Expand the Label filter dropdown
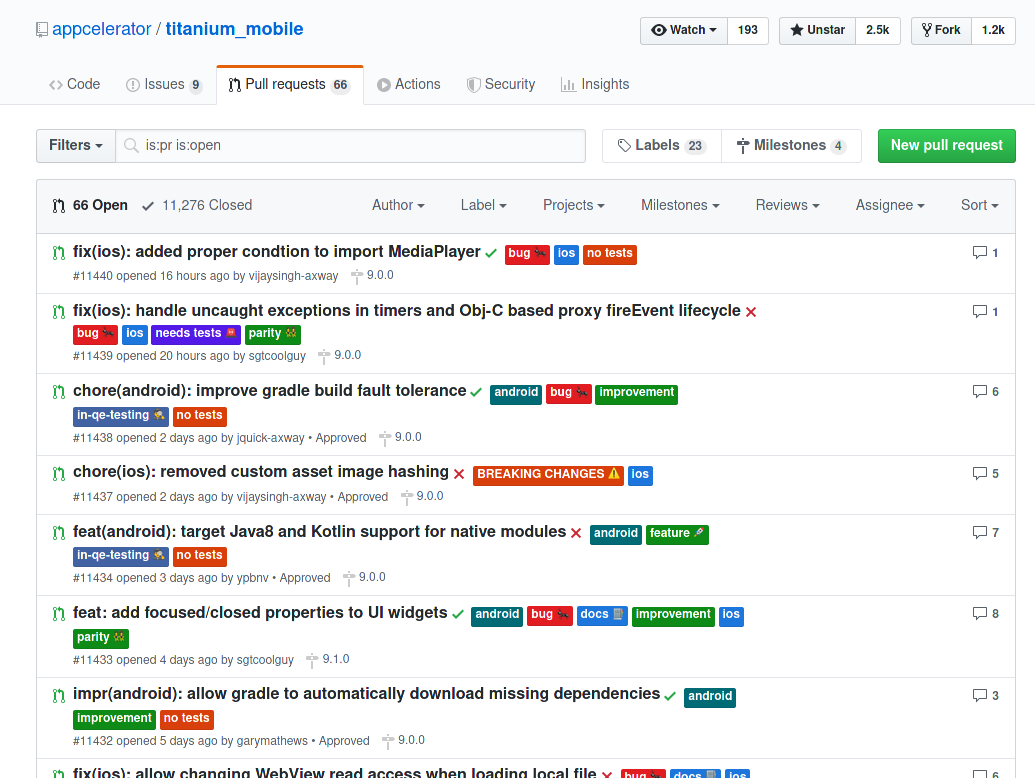1035x778 pixels. [x=484, y=205]
